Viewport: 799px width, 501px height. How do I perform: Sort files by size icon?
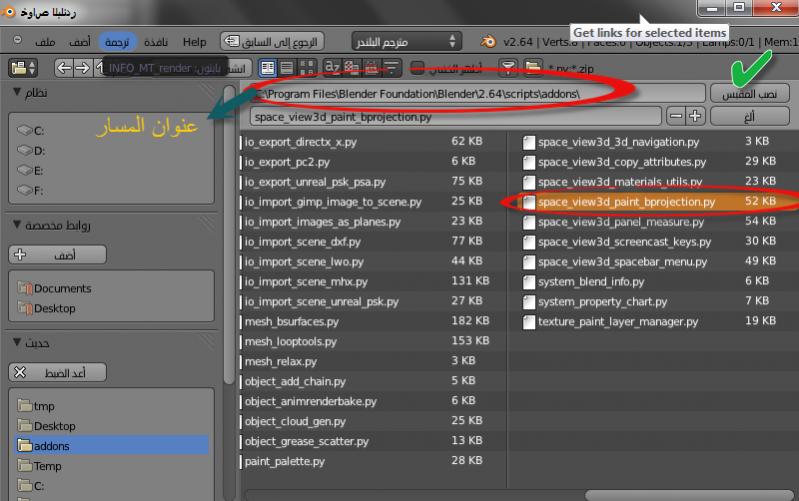click(391, 67)
